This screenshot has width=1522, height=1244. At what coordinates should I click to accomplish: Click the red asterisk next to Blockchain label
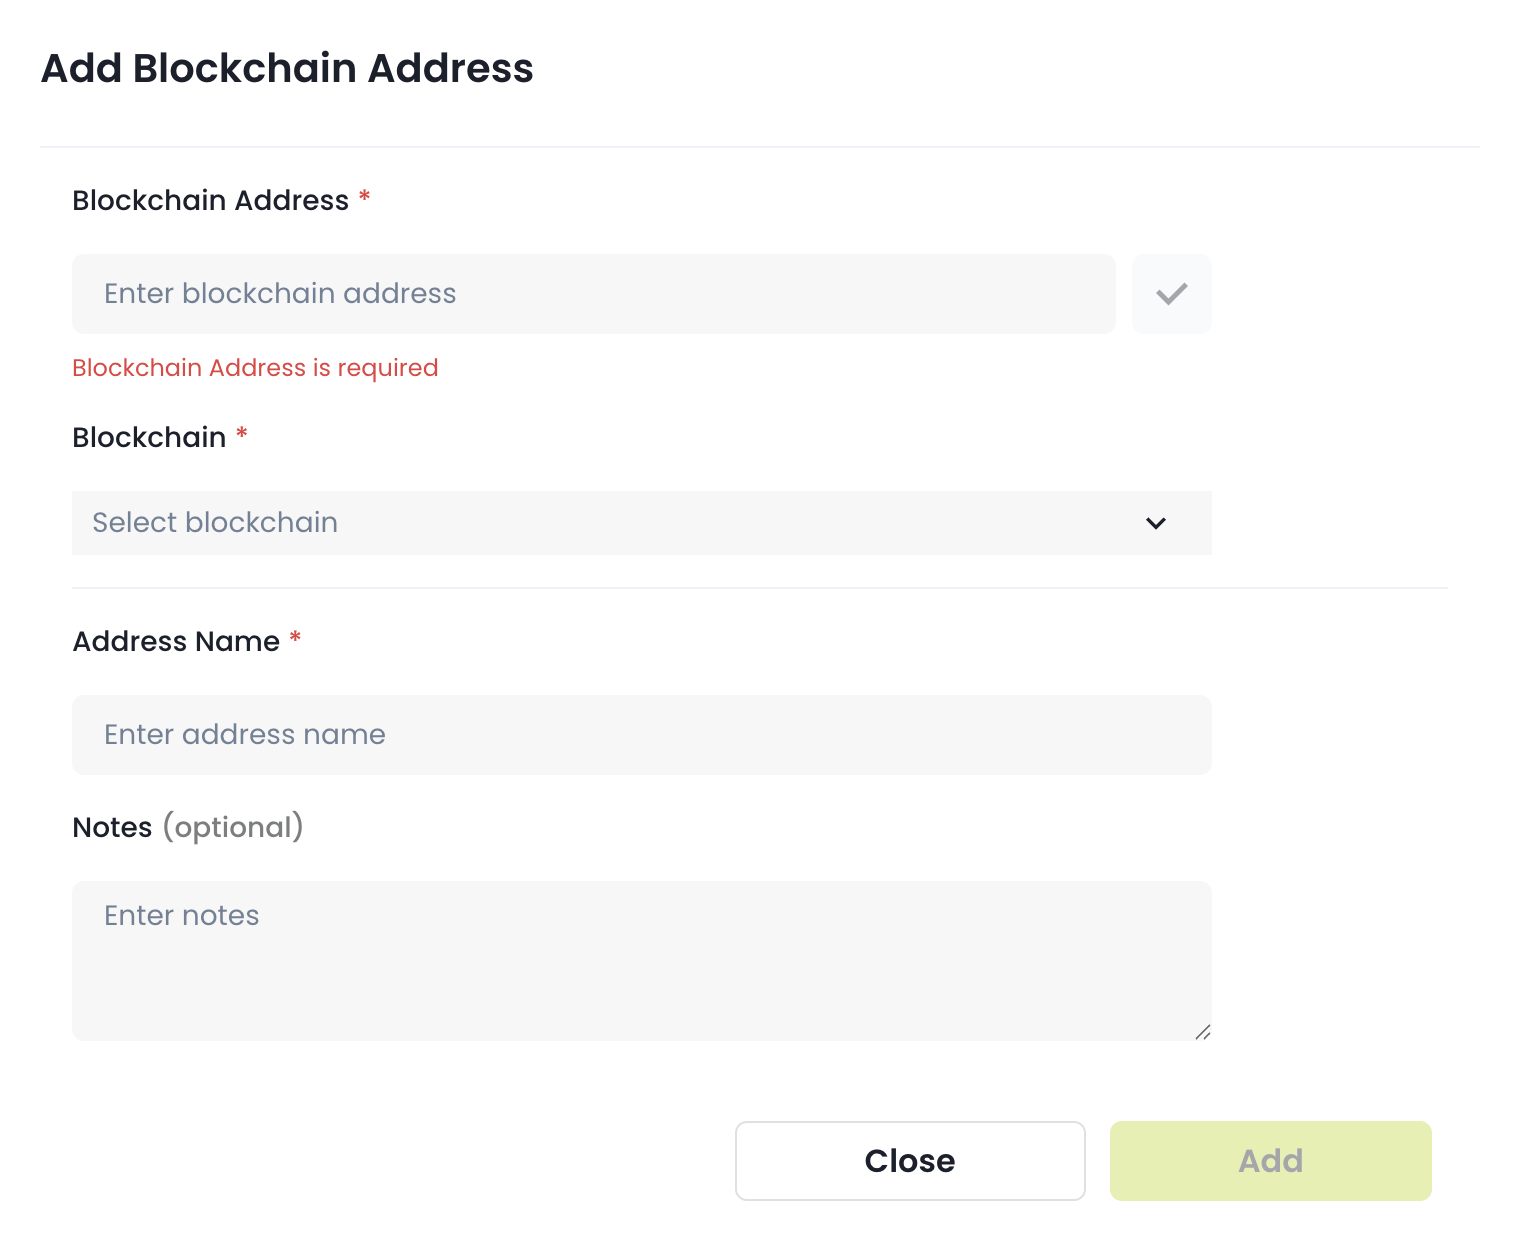point(241,435)
